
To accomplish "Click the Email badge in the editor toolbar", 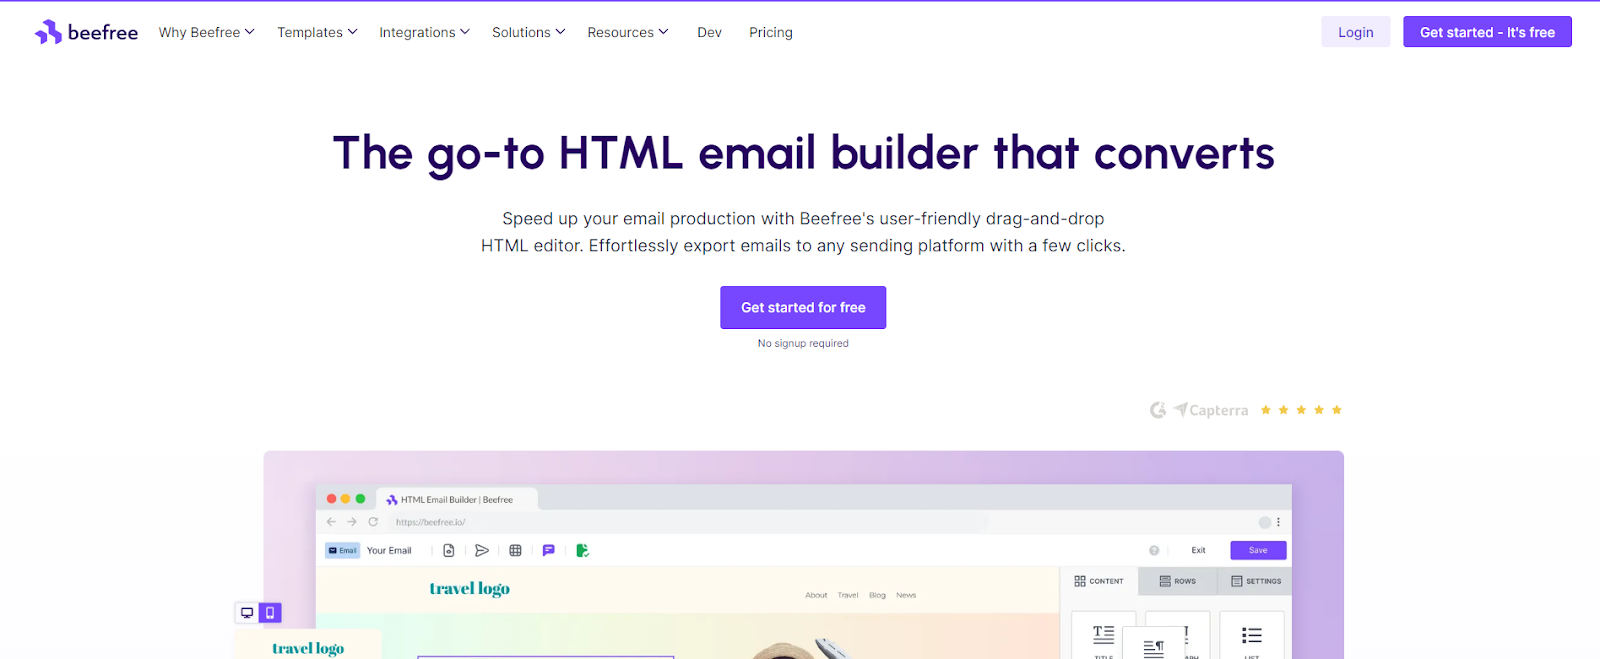I will 342,550.
